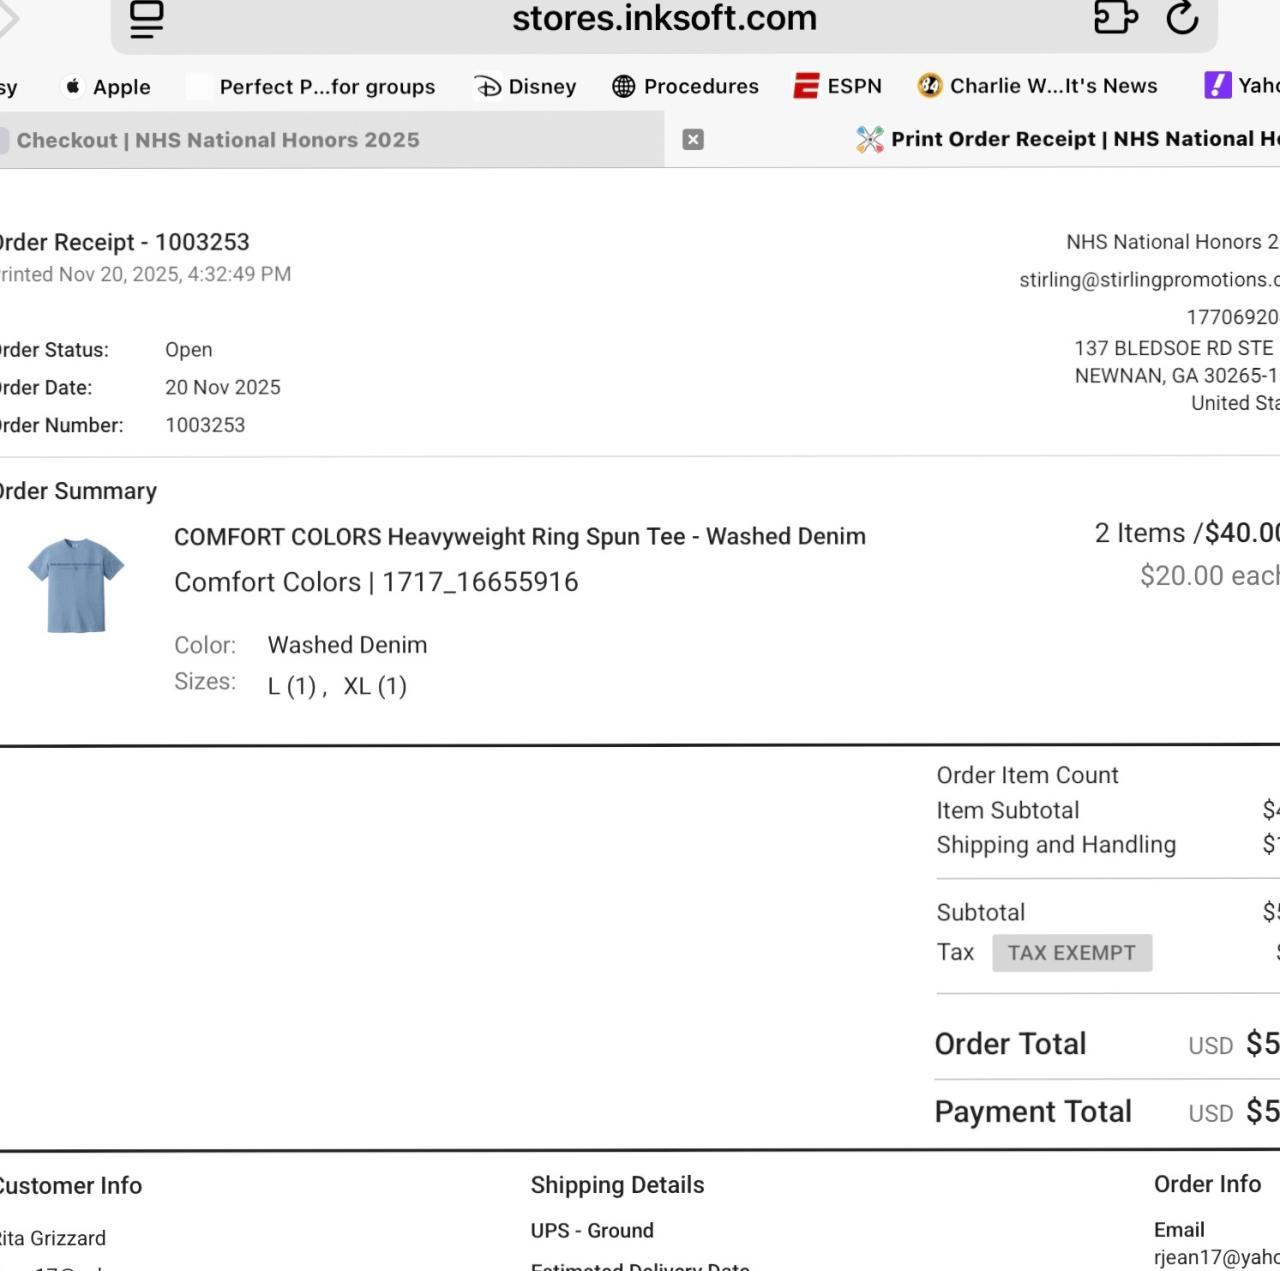Click the blue t-shirt product thumbnail

point(76,585)
